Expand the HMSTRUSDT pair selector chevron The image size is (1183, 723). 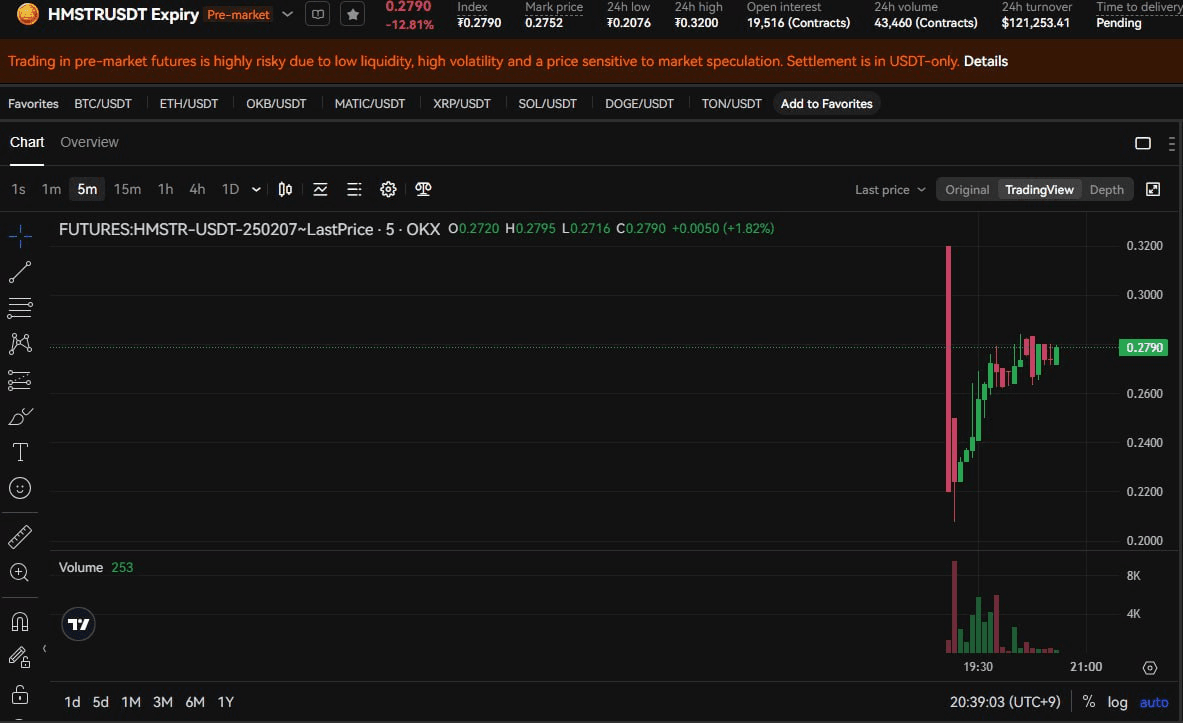(x=287, y=15)
